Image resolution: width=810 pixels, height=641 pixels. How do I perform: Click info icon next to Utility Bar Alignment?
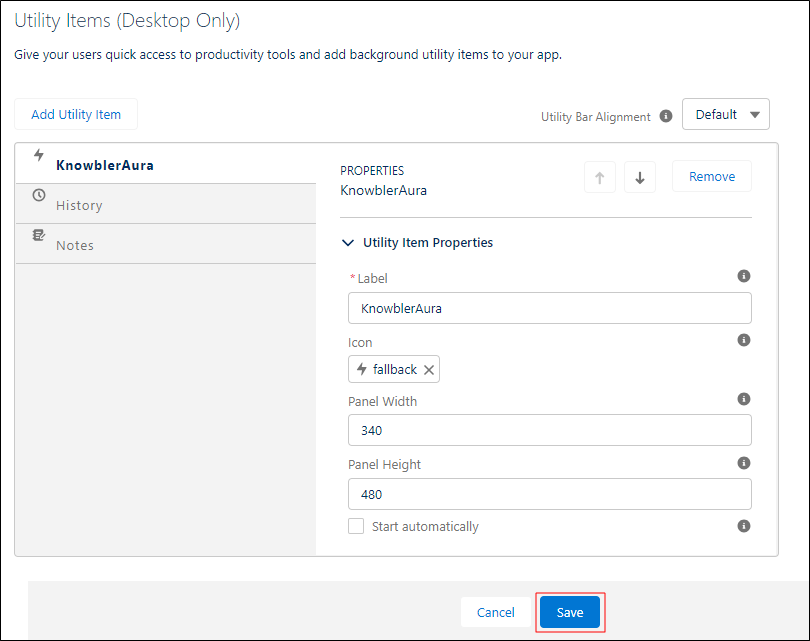click(x=666, y=116)
